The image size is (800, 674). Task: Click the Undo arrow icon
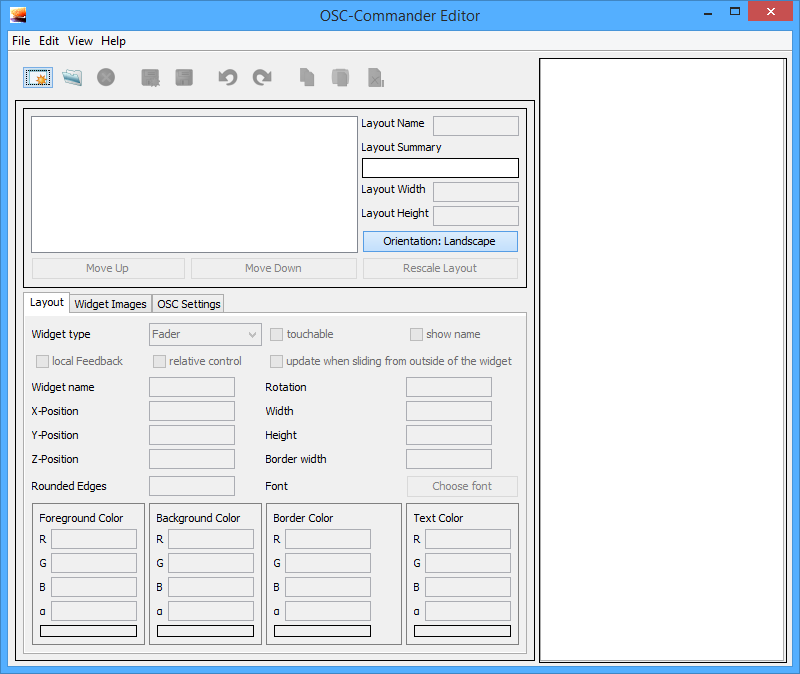coord(228,78)
